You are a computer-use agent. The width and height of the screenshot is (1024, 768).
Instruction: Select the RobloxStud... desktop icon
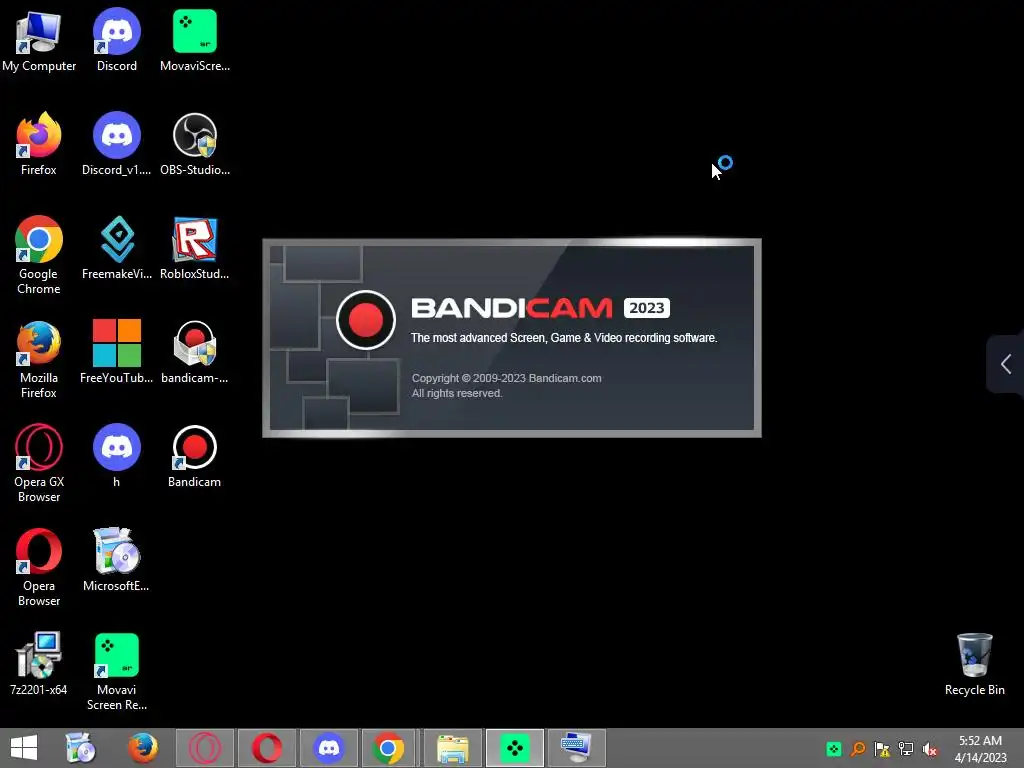click(195, 248)
